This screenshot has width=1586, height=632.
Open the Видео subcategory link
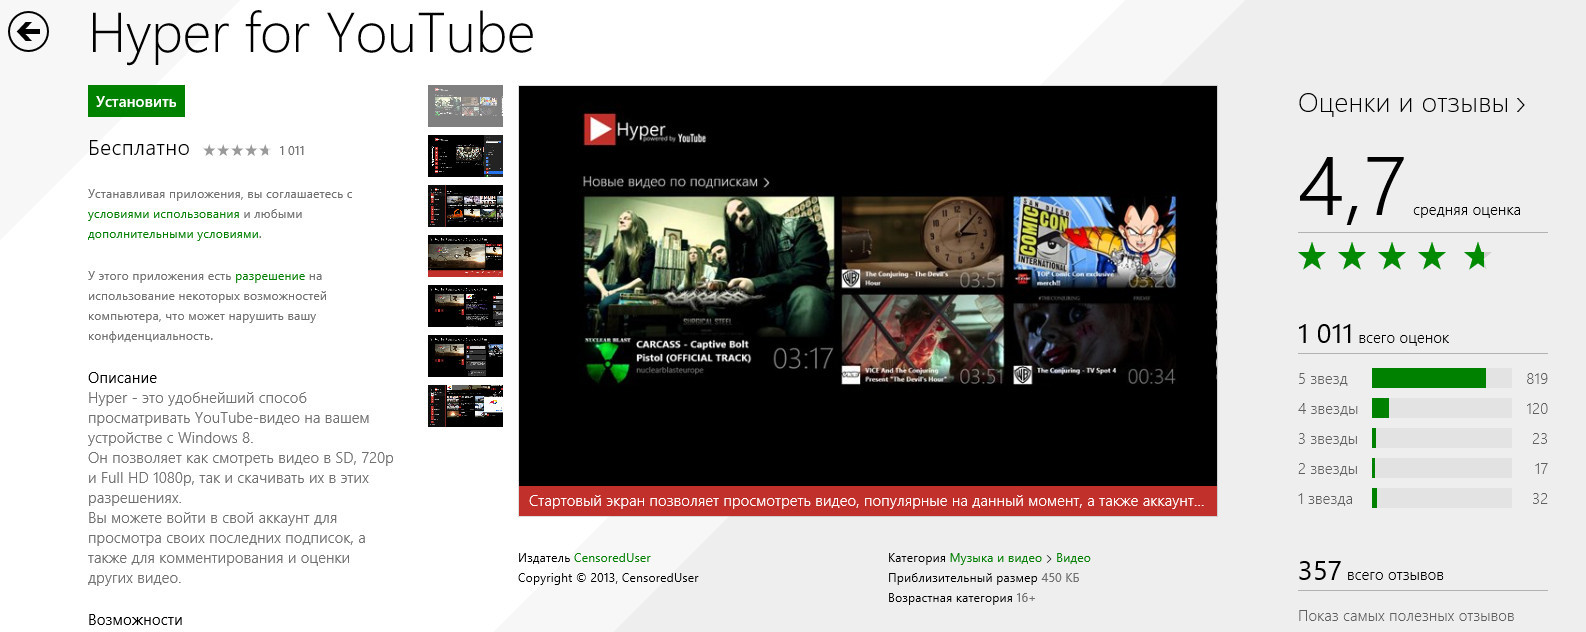point(1073,558)
